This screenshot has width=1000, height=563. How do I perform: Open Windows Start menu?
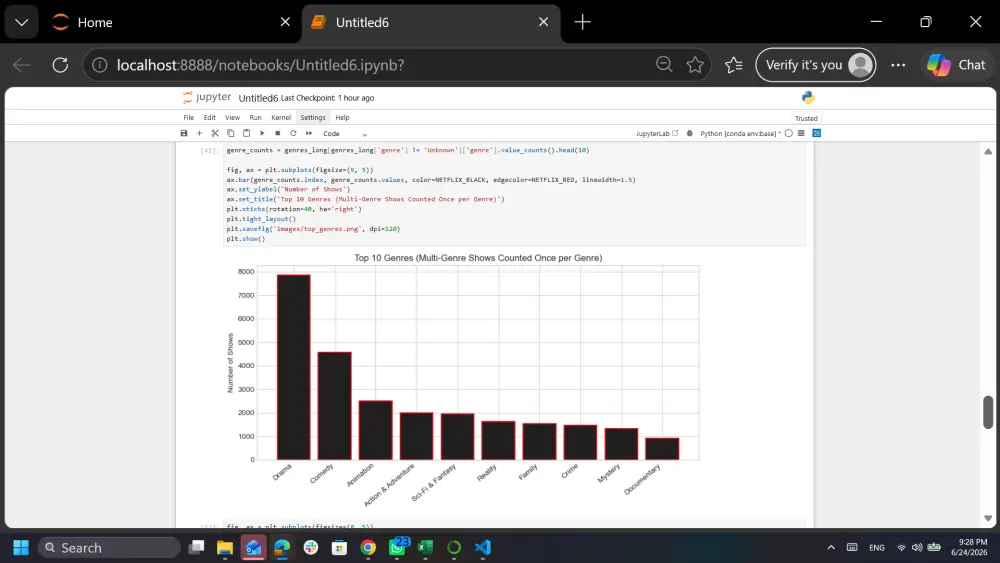(x=20, y=548)
